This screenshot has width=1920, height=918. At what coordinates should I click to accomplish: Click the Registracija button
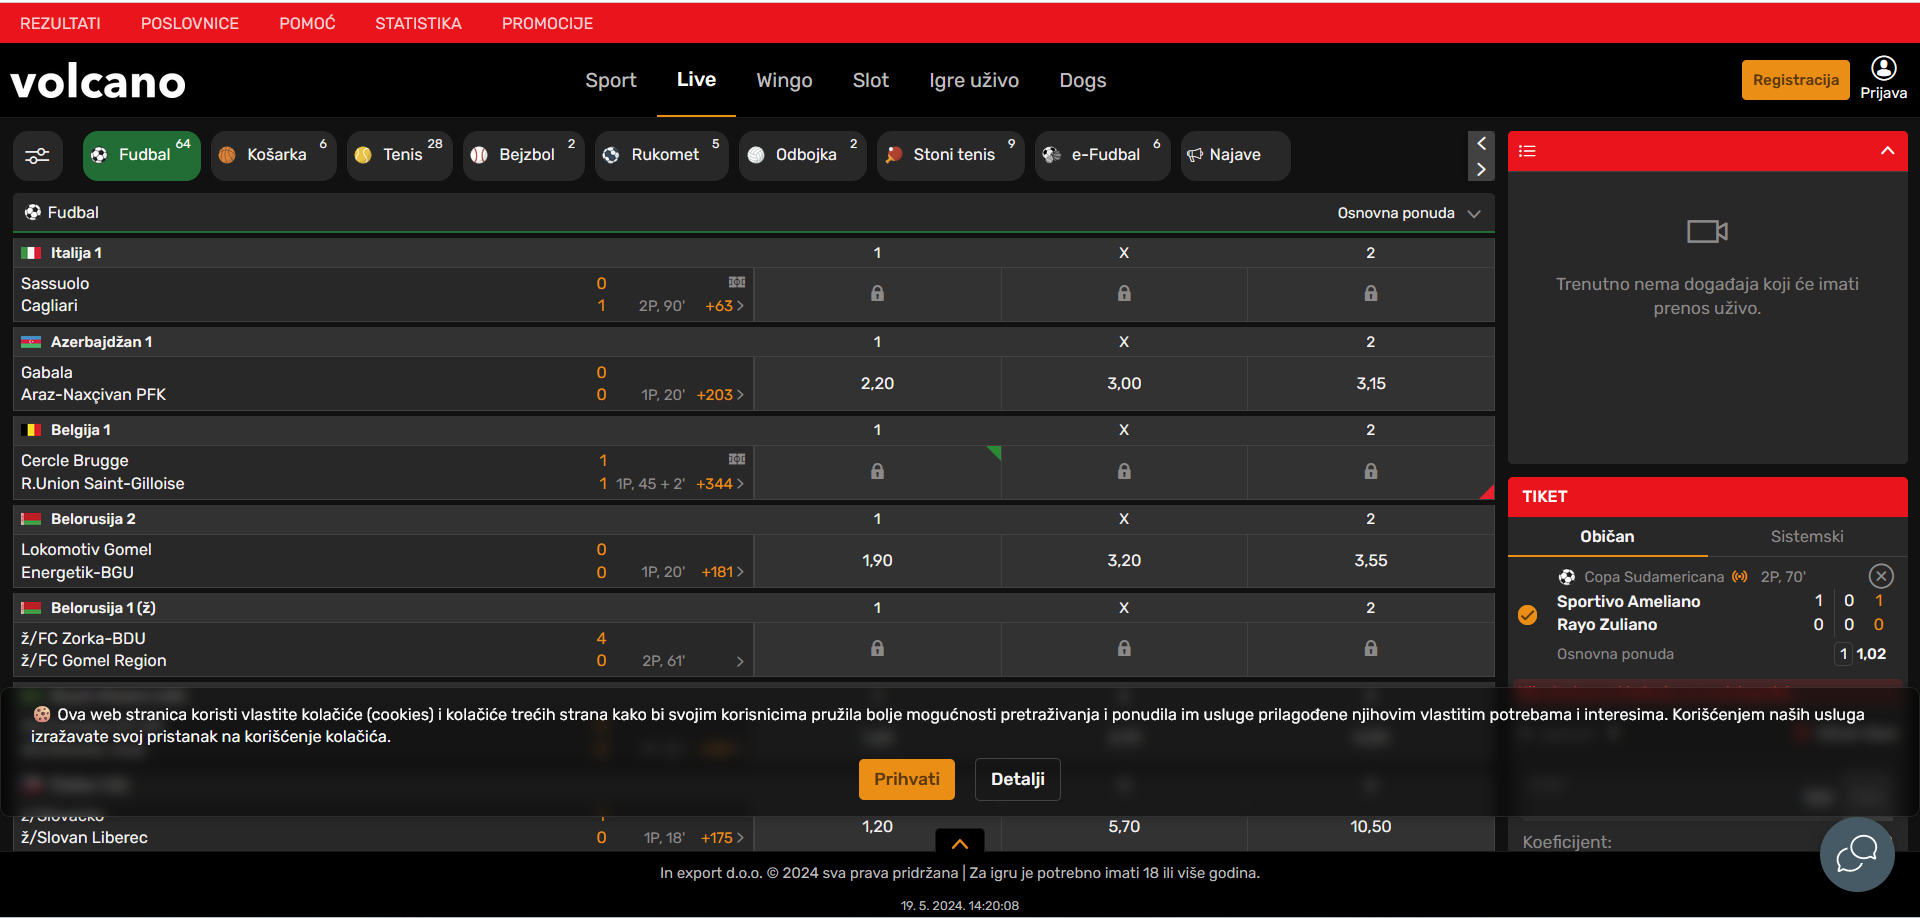click(1795, 80)
